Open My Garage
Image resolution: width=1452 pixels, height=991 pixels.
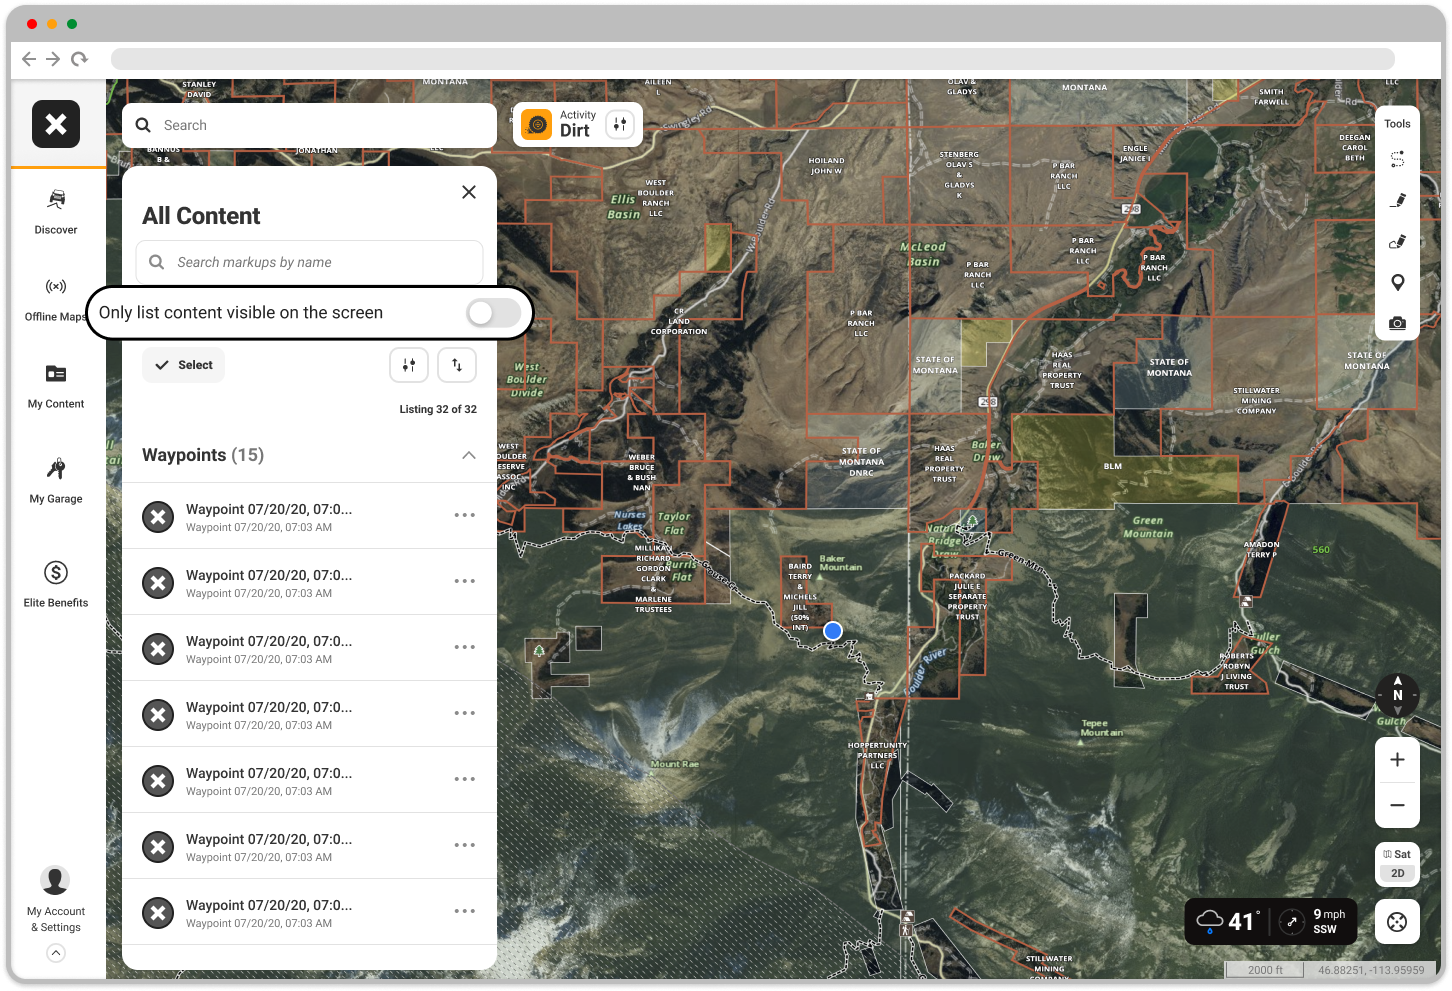[x=56, y=481]
